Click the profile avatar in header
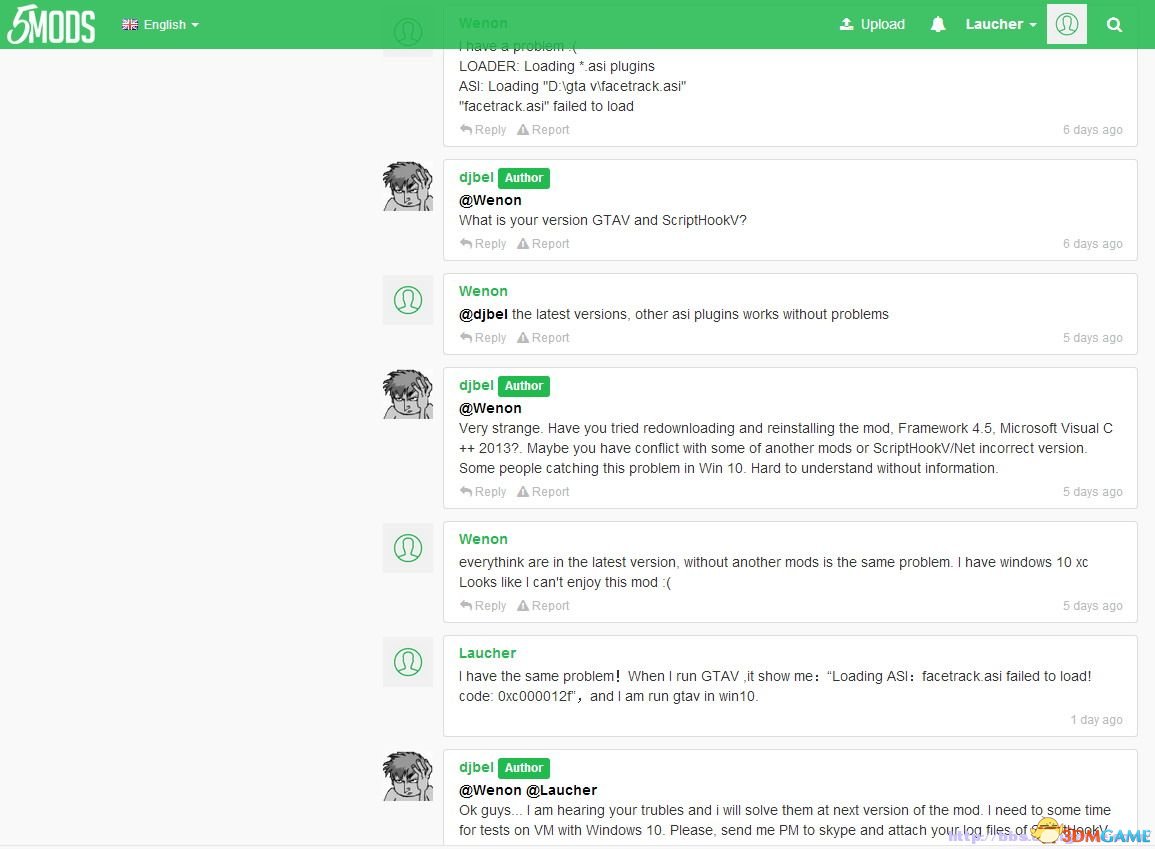This screenshot has width=1155, height=849. [x=1067, y=24]
